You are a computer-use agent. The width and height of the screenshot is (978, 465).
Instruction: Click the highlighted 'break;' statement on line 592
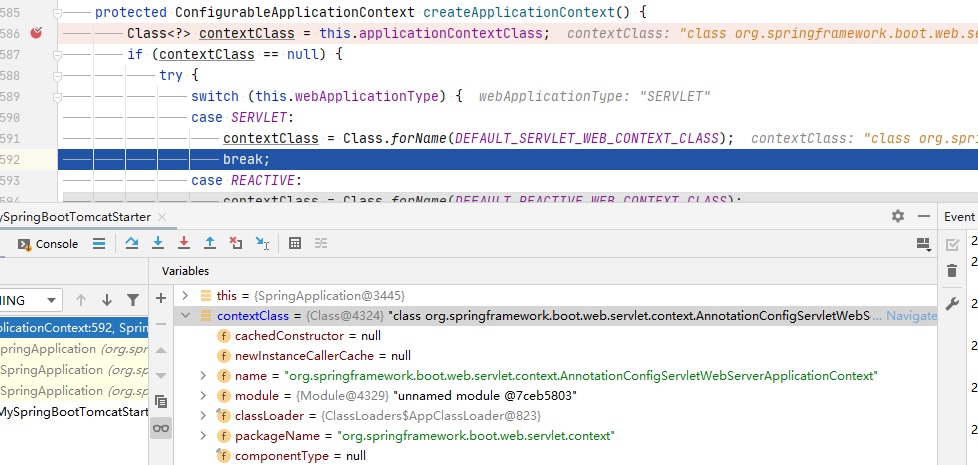click(246, 160)
